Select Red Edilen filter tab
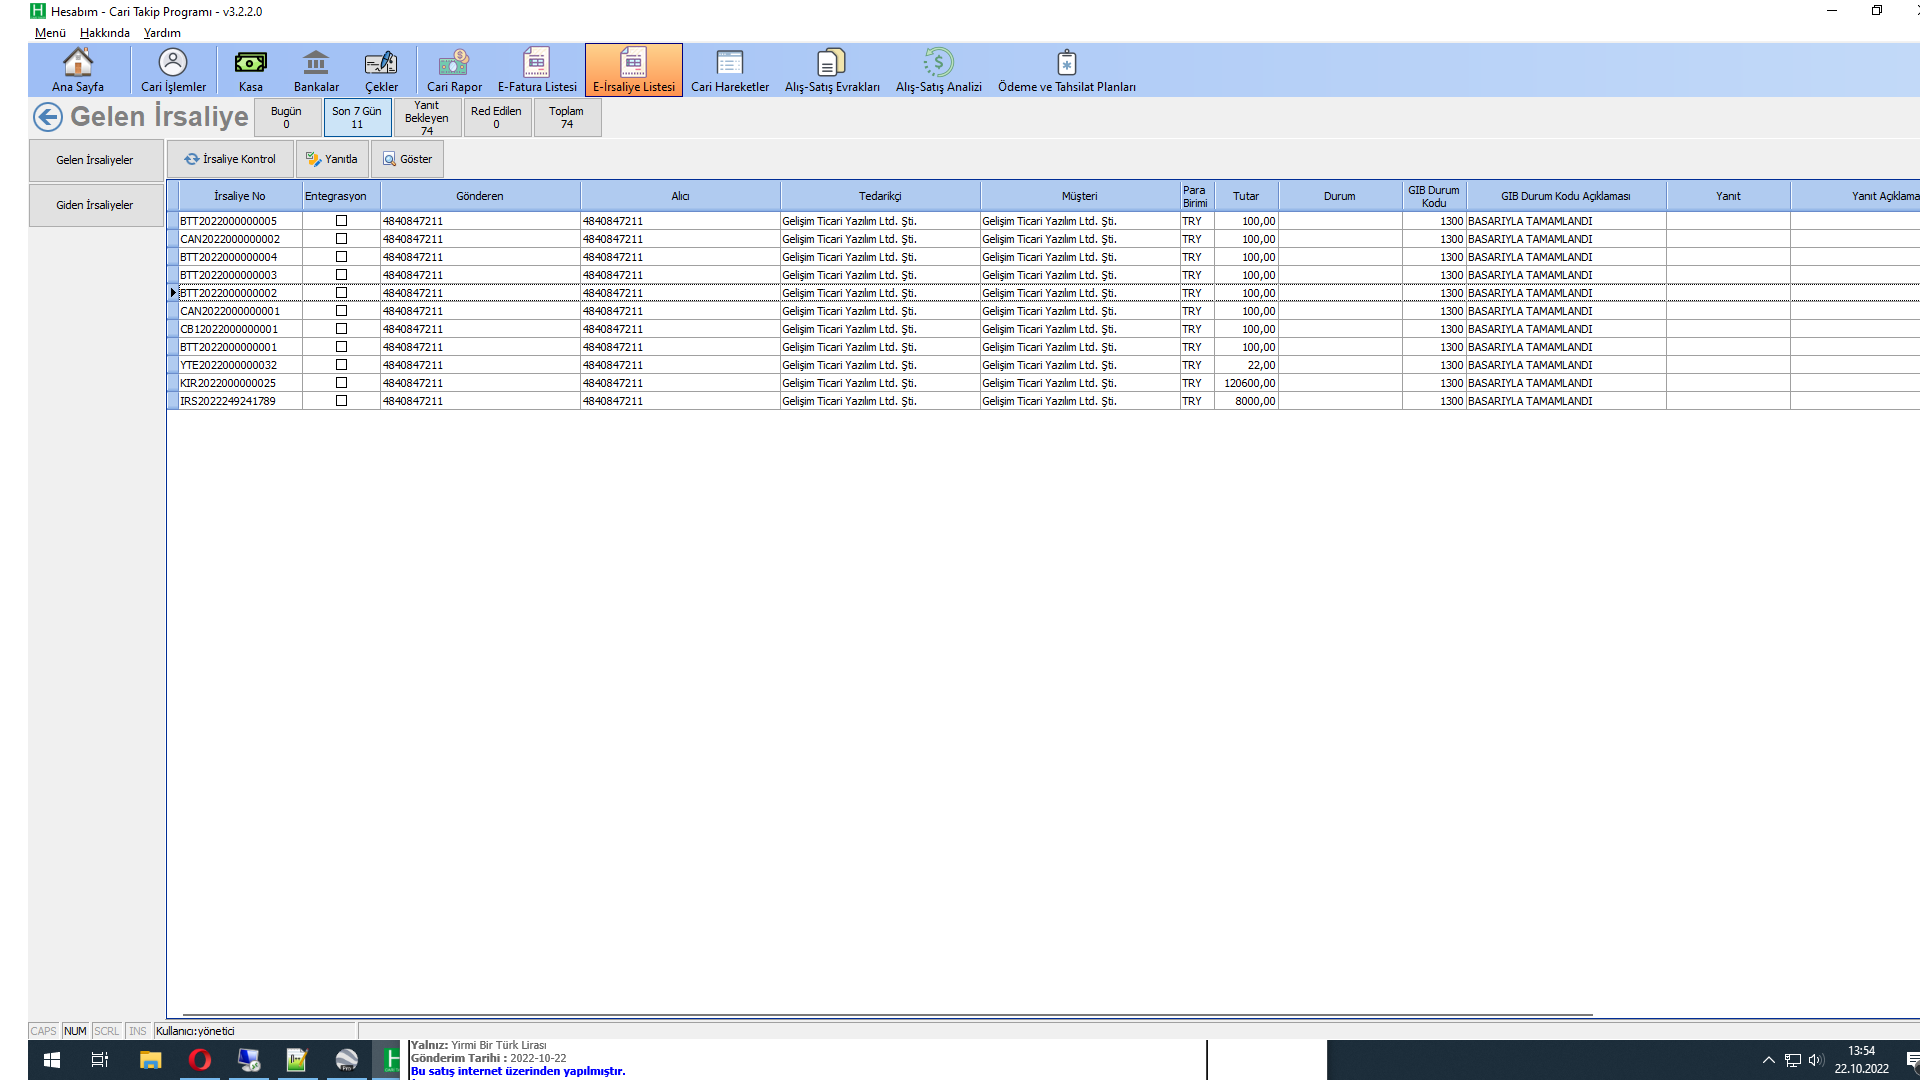The height and width of the screenshot is (1080, 1920). click(497, 117)
